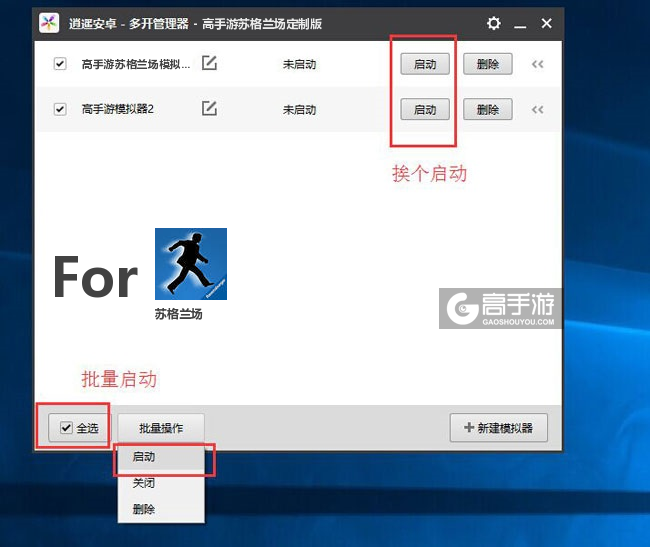Screen dimensions: 650x547
Task: Click the 苏格兰场 game icon
Action: (x=191, y=264)
